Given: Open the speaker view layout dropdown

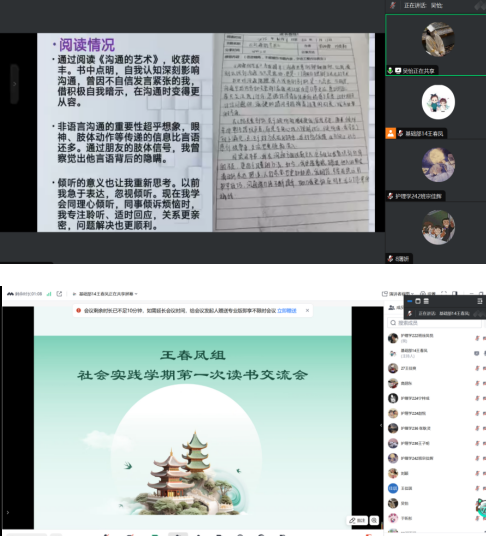Looking at the screenshot, I should click(x=398, y=294).
